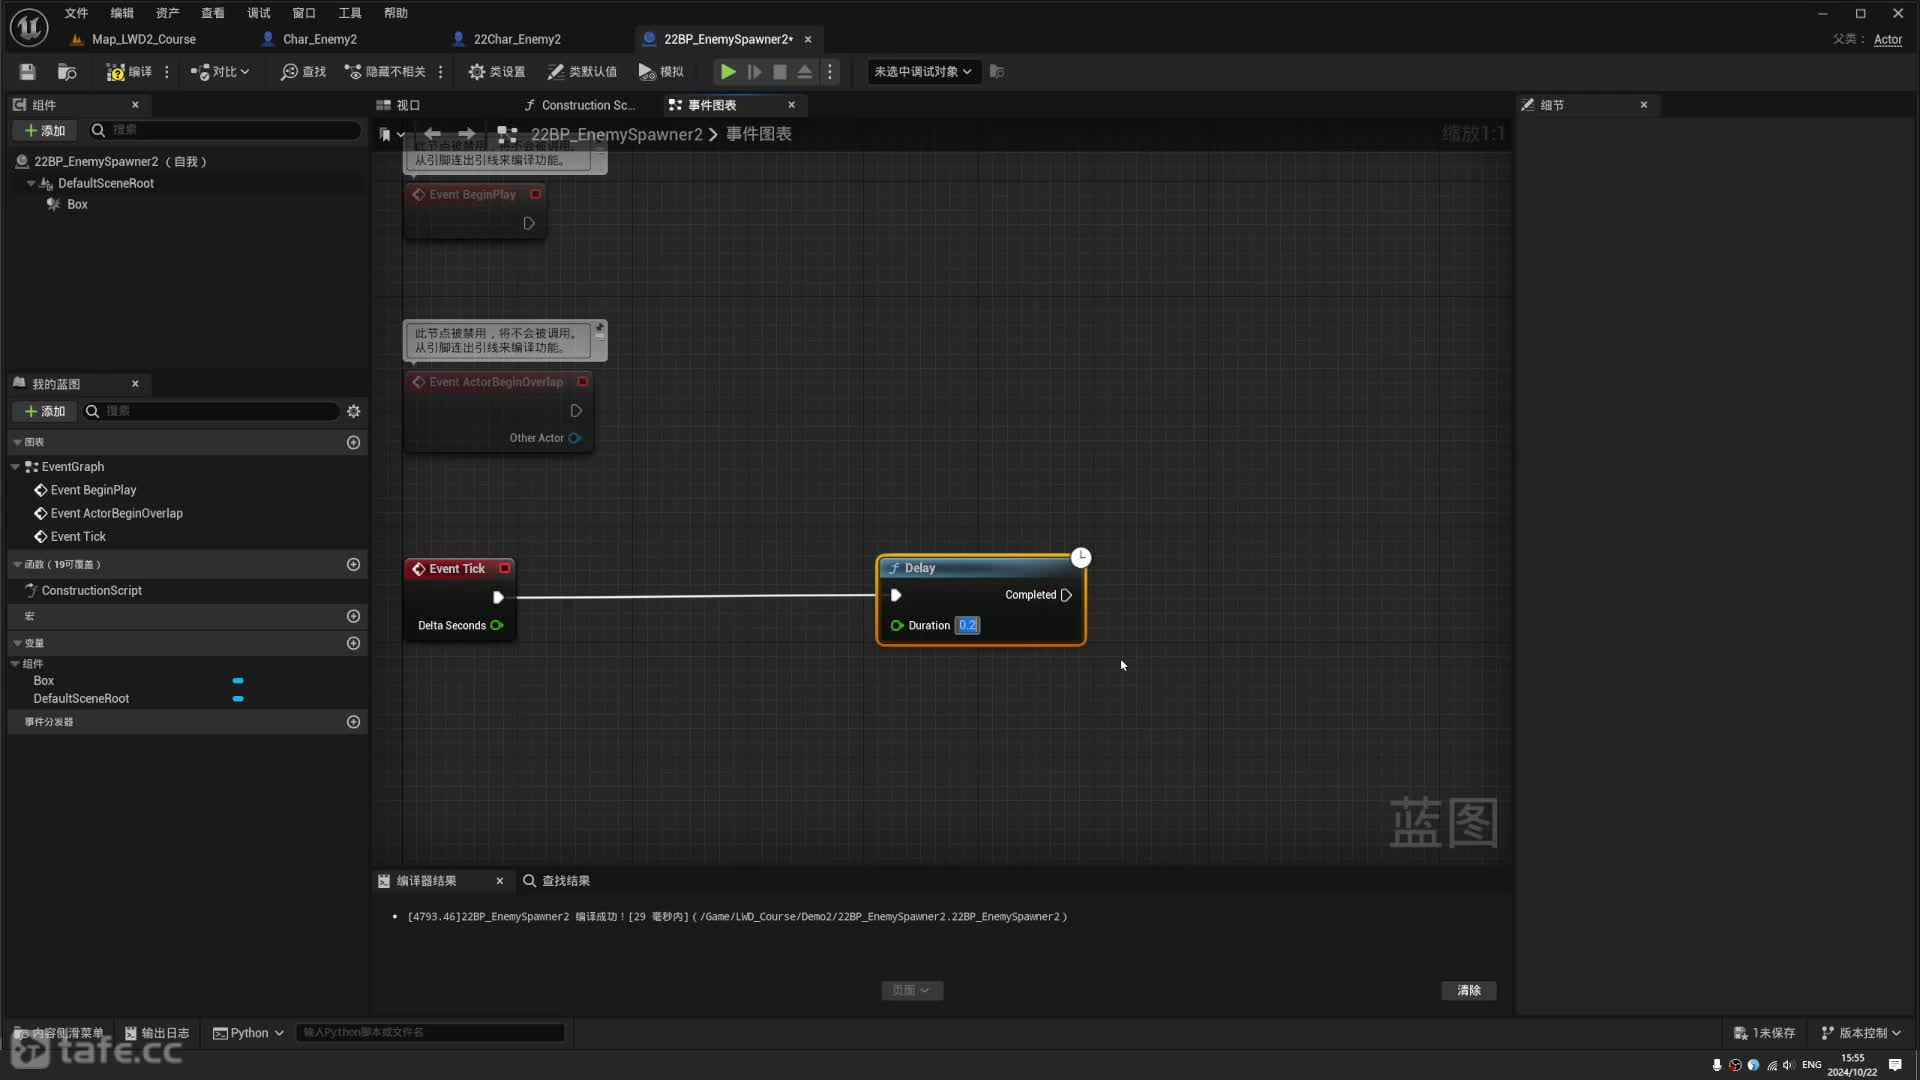
Task: Open graph bookmarks dropdown
Action: click(x=392, y=134)
